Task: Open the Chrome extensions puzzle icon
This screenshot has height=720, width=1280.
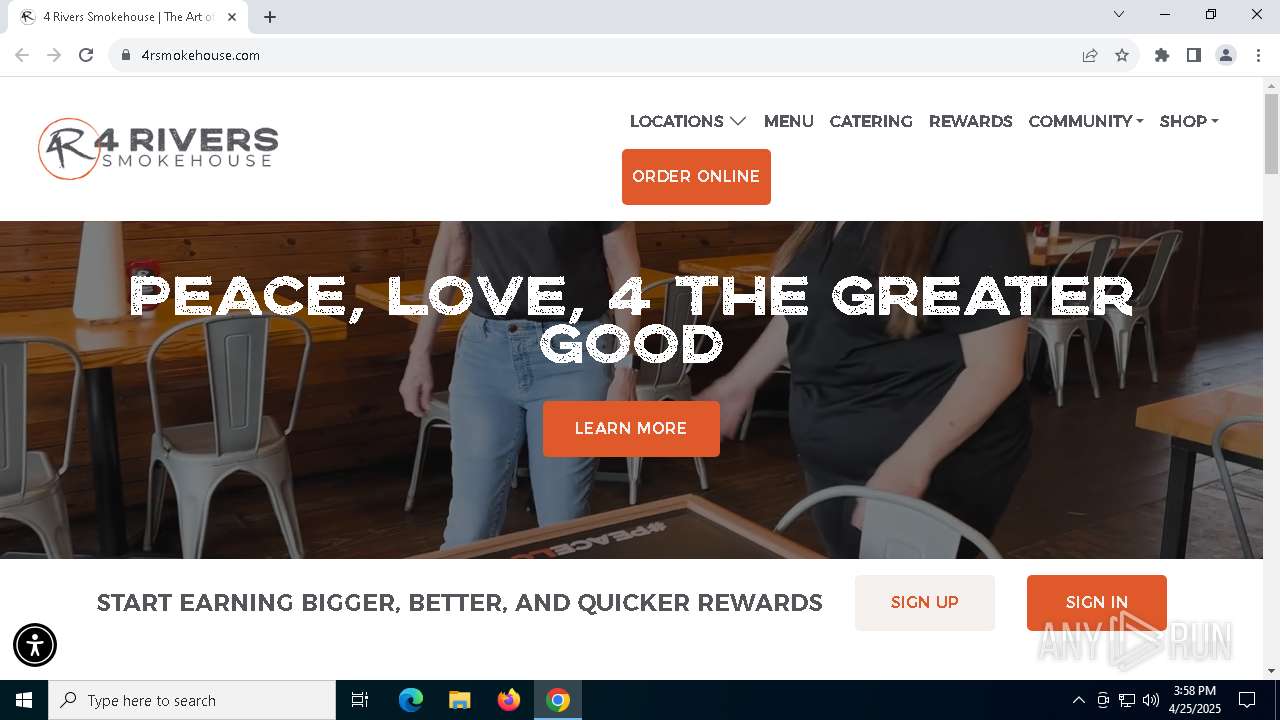Action: pyautogui.click(x=1162, y=55)
